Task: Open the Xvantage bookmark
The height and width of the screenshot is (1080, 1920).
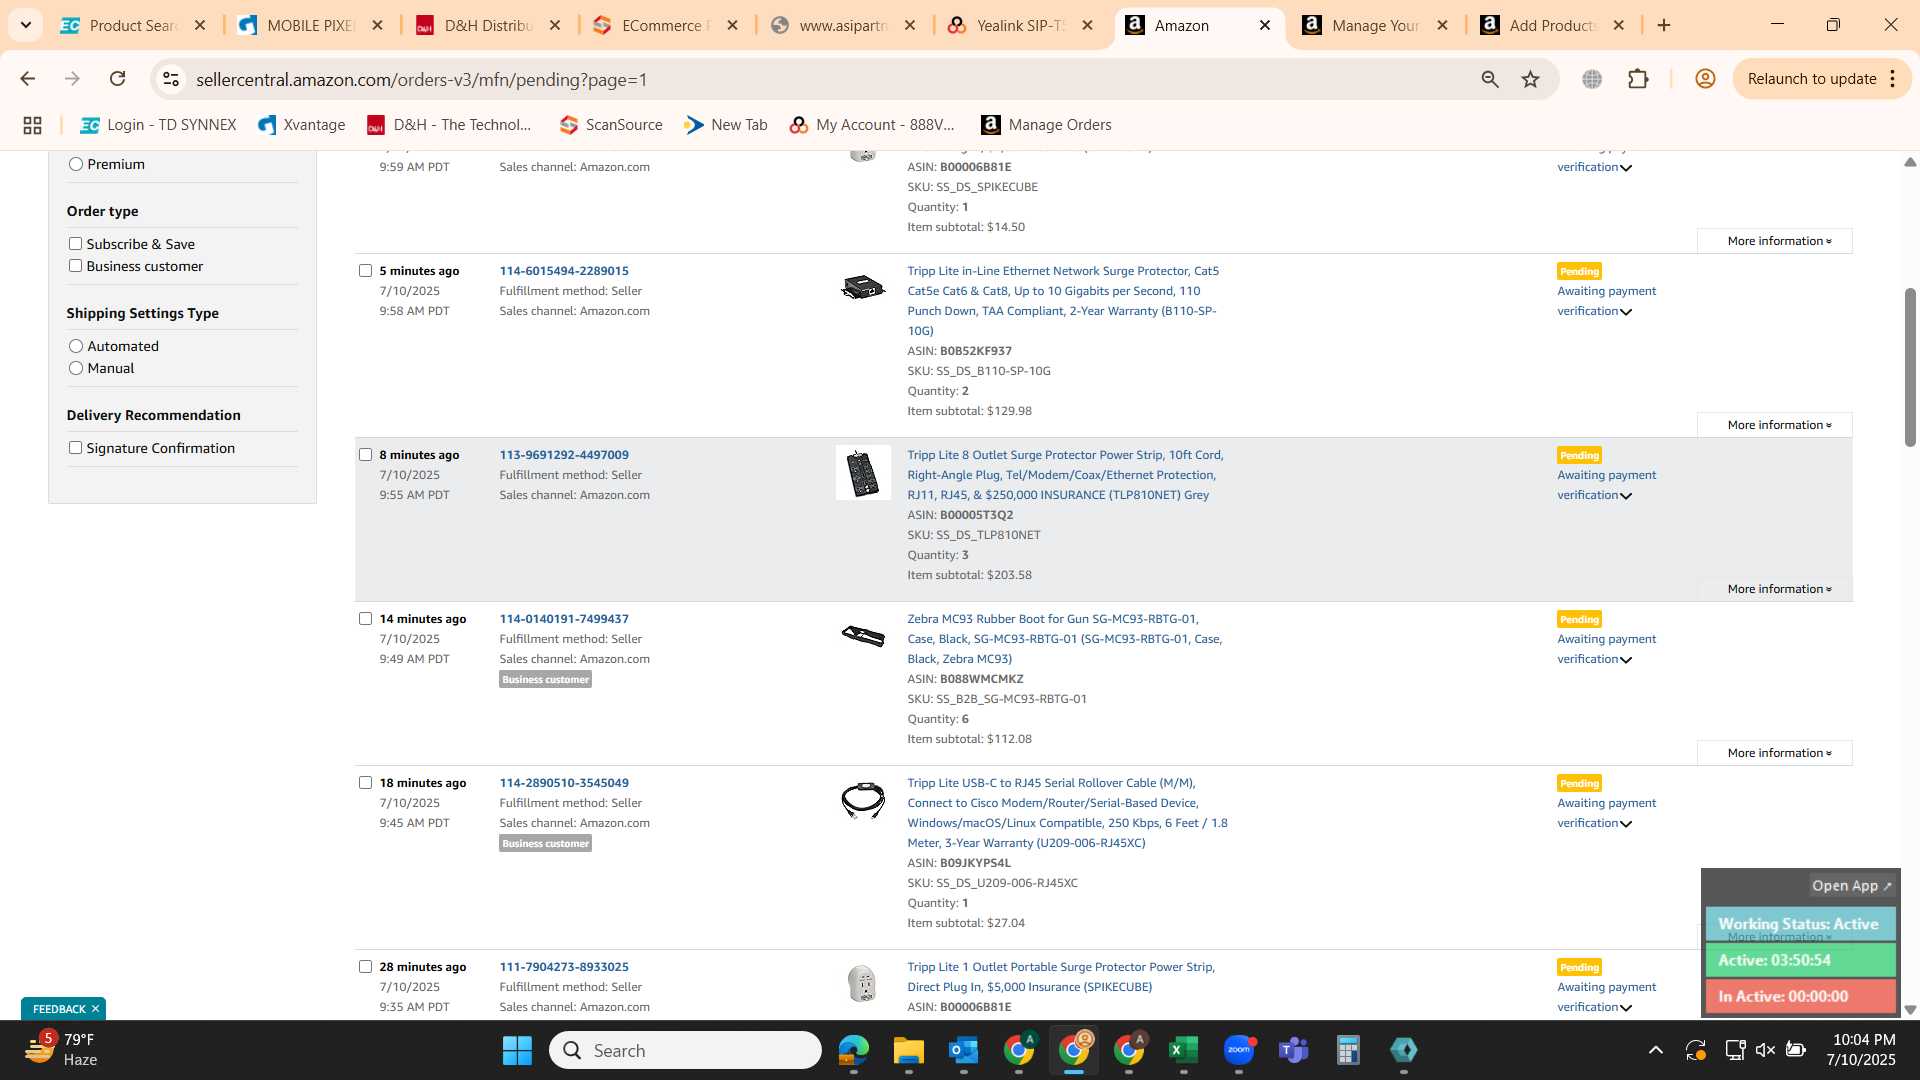Action: (302, 125)
